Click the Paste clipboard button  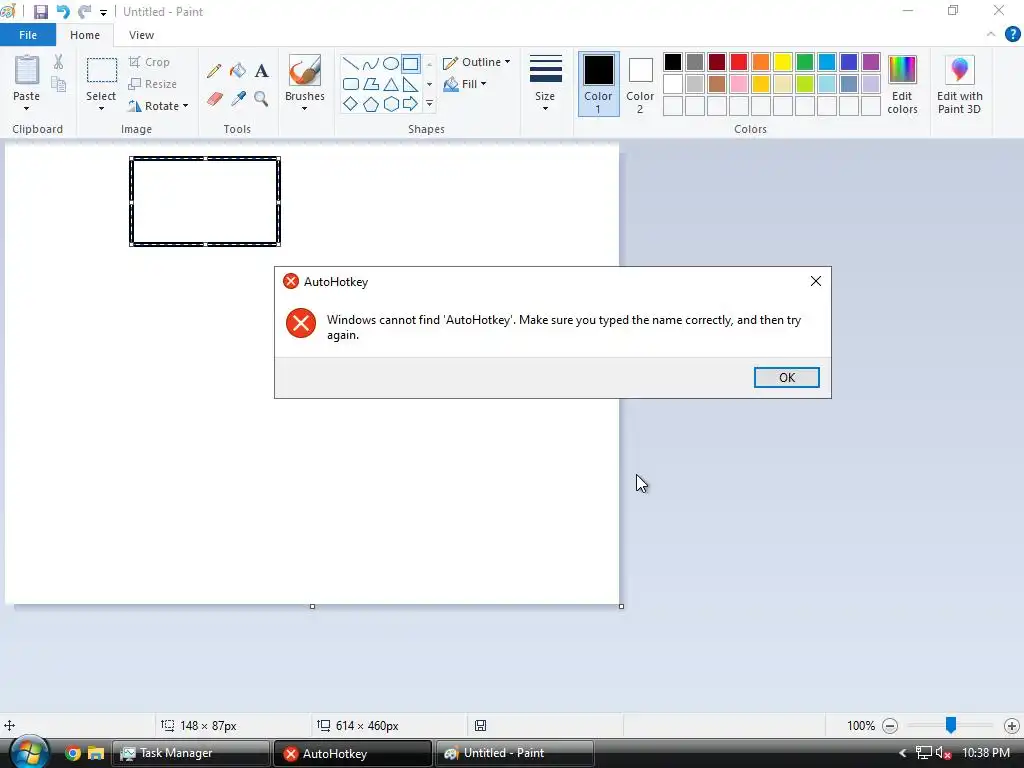point(27,77)
